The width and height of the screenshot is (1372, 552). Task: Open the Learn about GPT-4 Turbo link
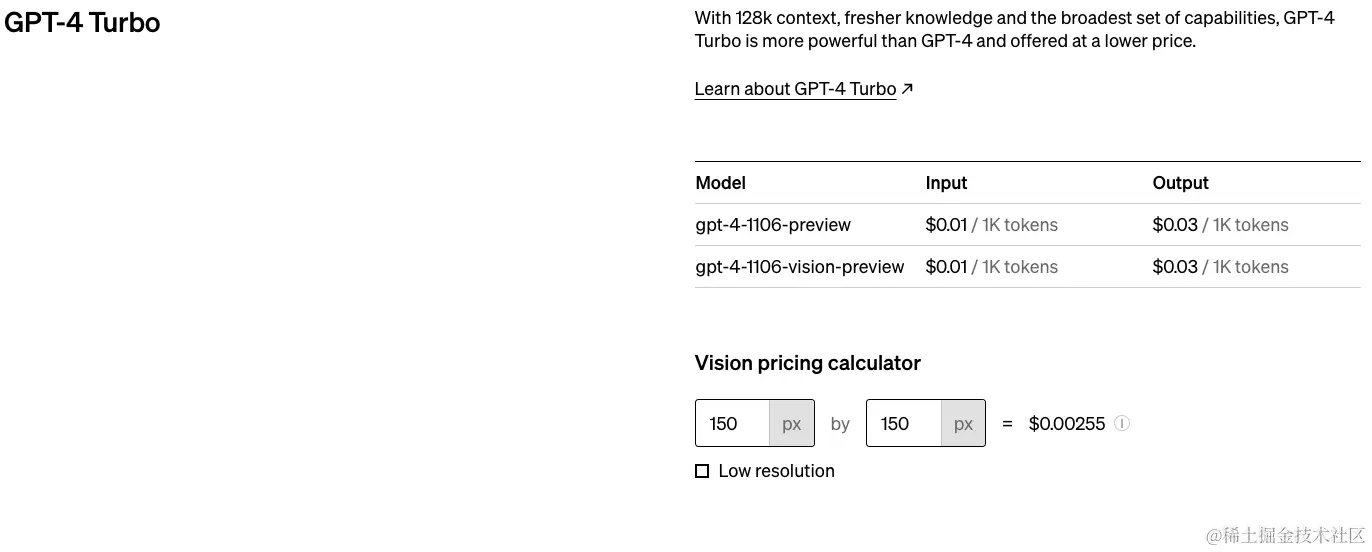point(796,89)
